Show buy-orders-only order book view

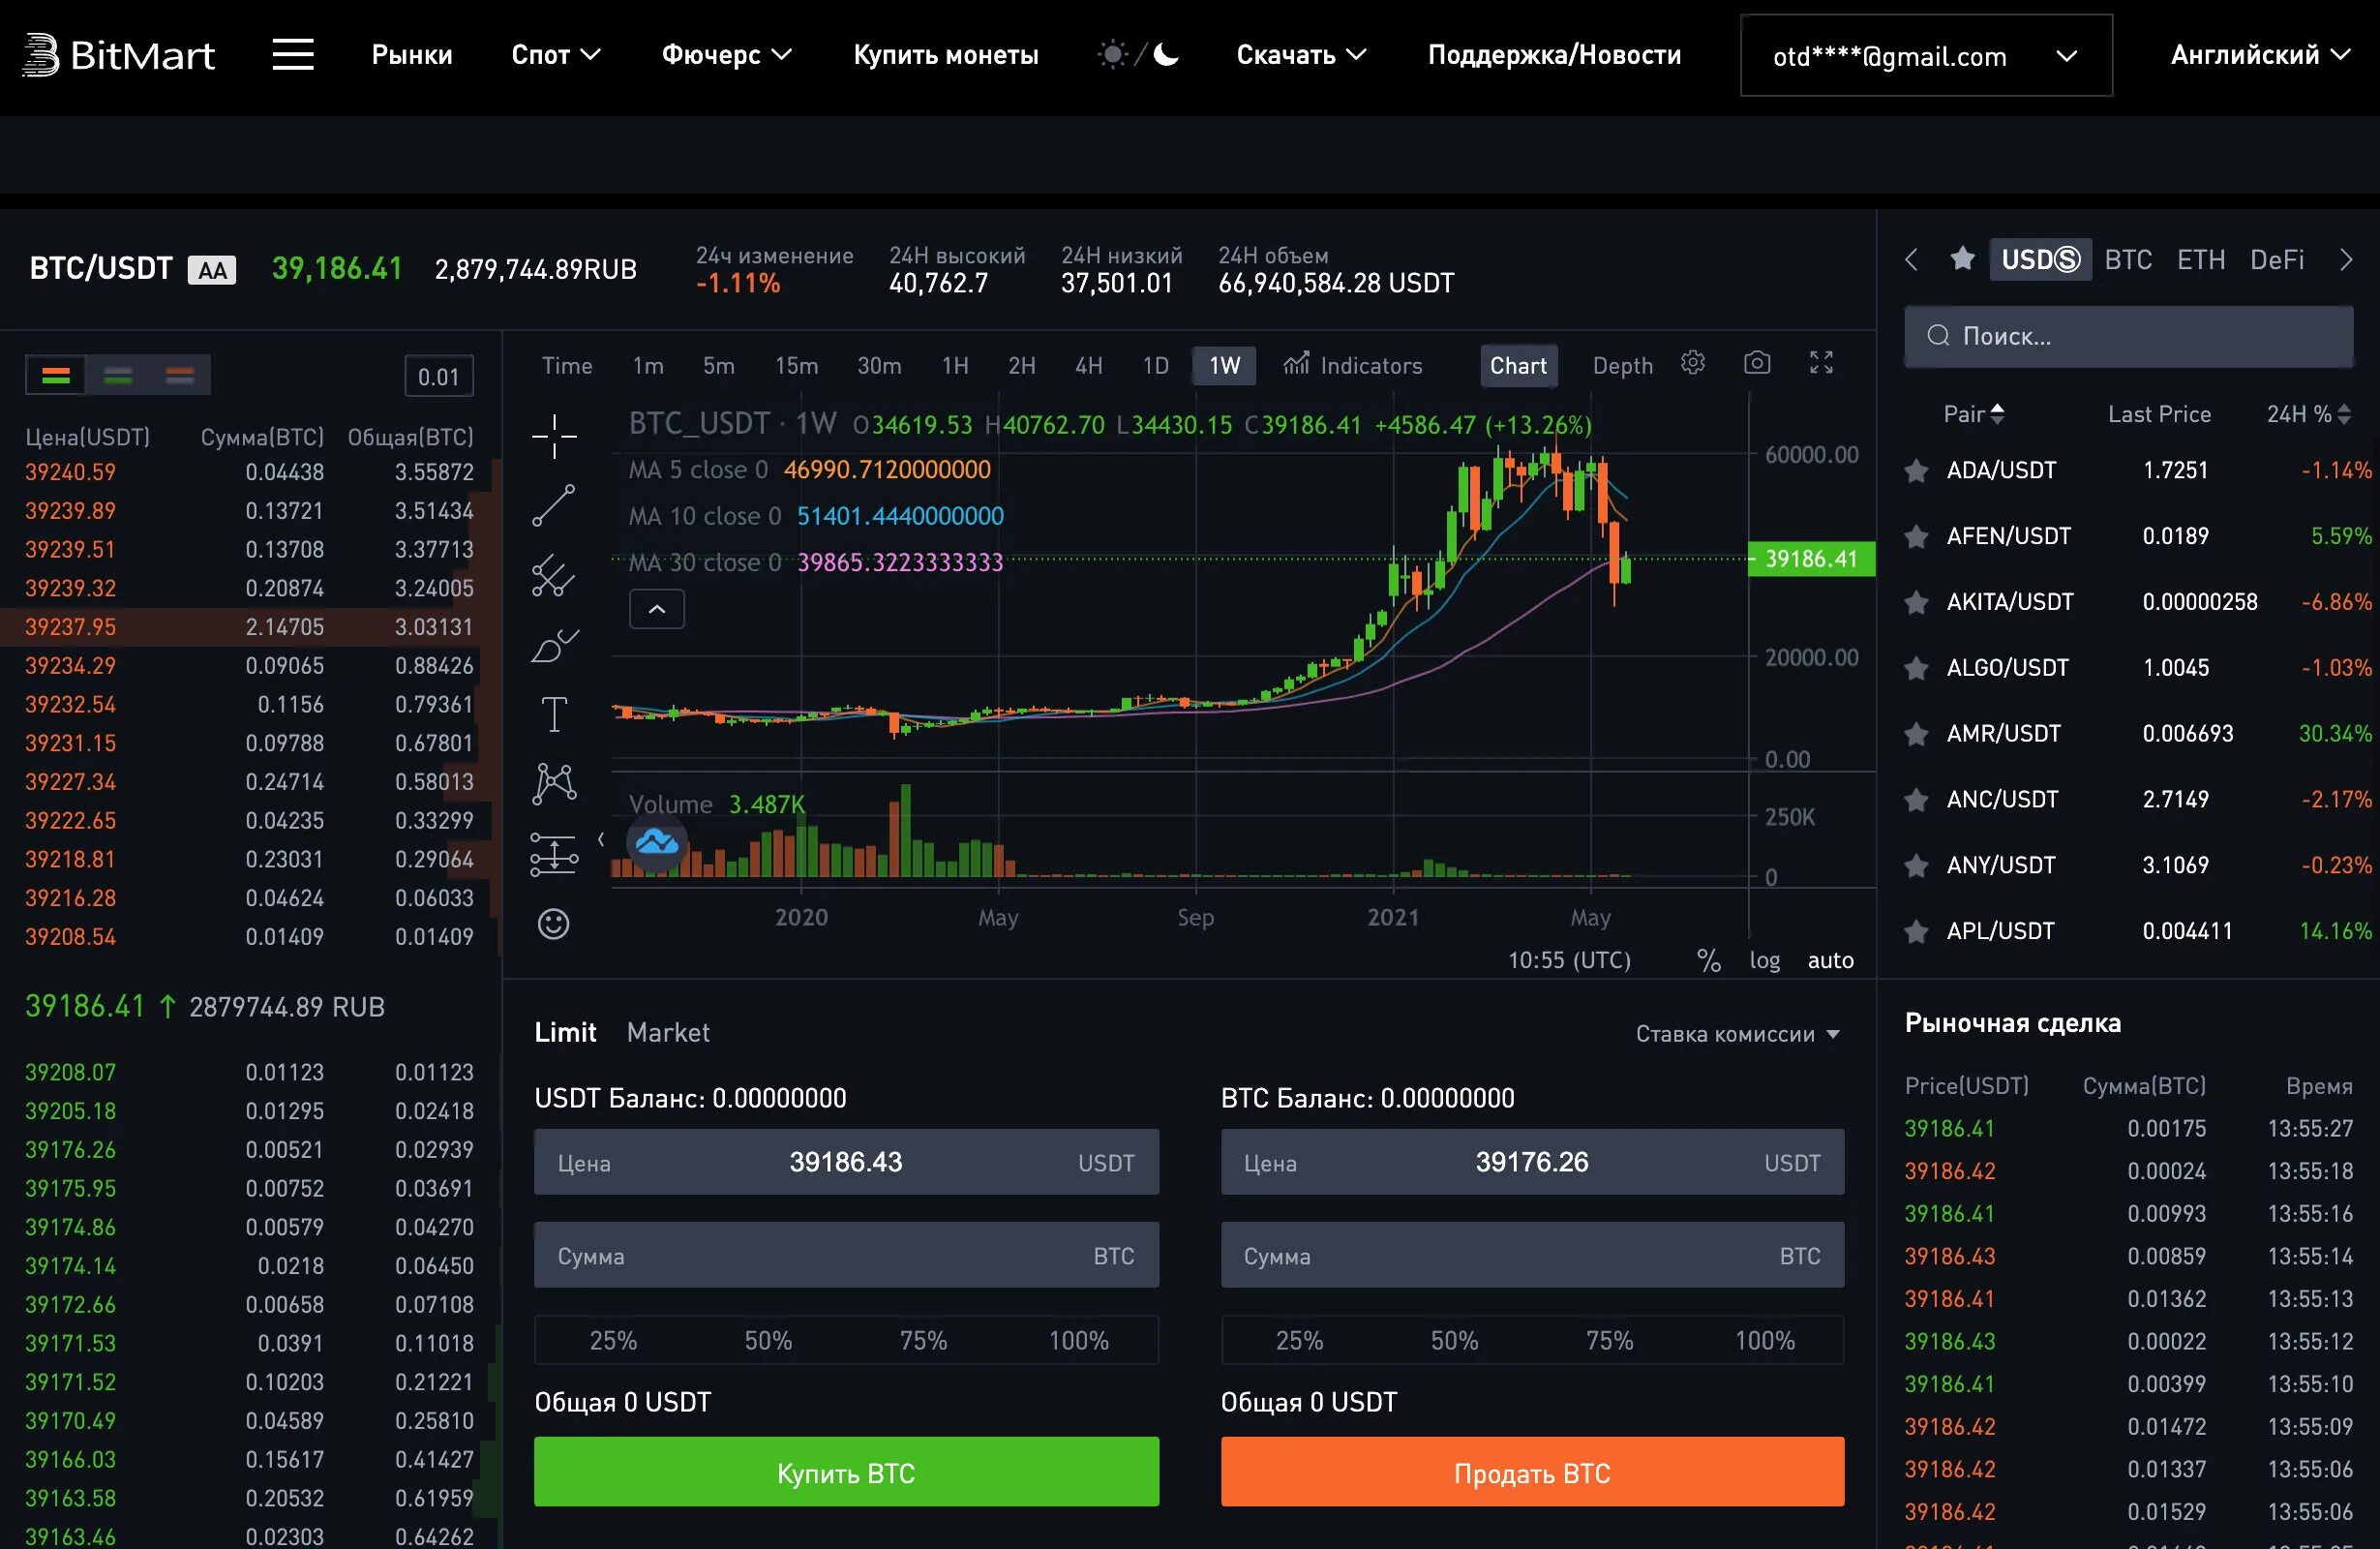pyautogui.click(x=118, y=376)
